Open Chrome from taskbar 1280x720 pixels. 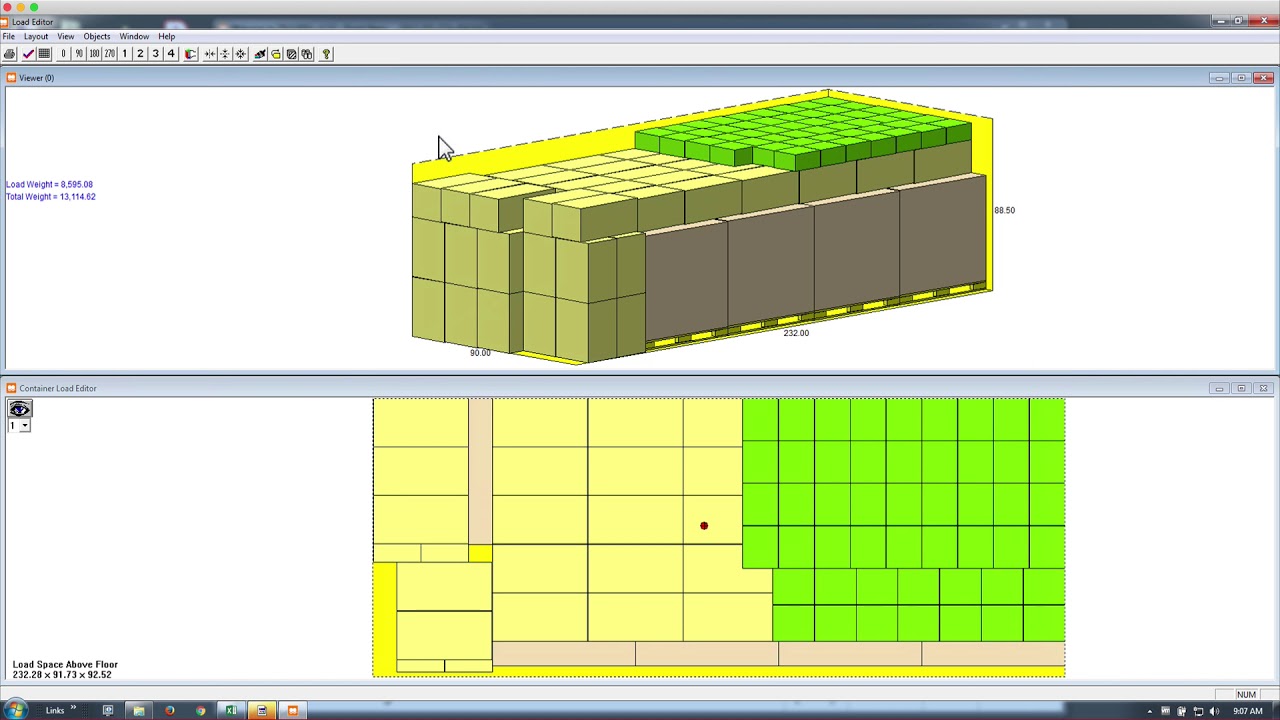[200, 711]
